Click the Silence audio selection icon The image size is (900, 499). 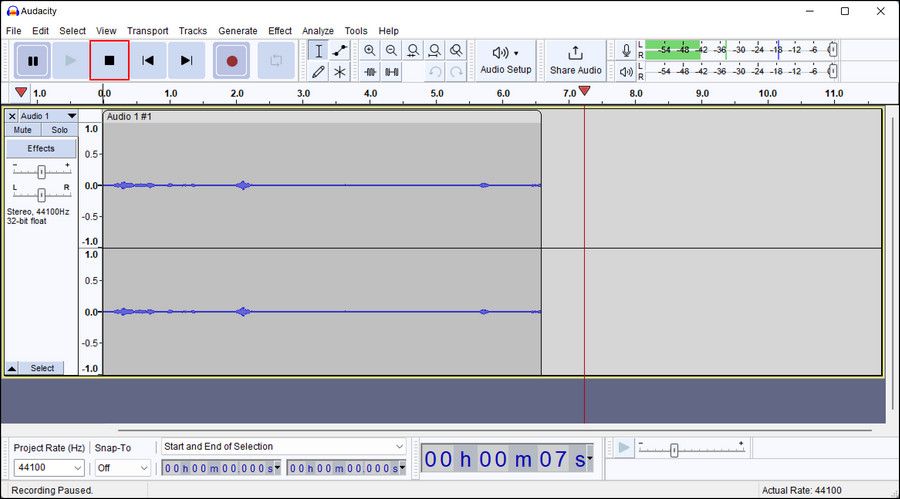click(391, 72)
